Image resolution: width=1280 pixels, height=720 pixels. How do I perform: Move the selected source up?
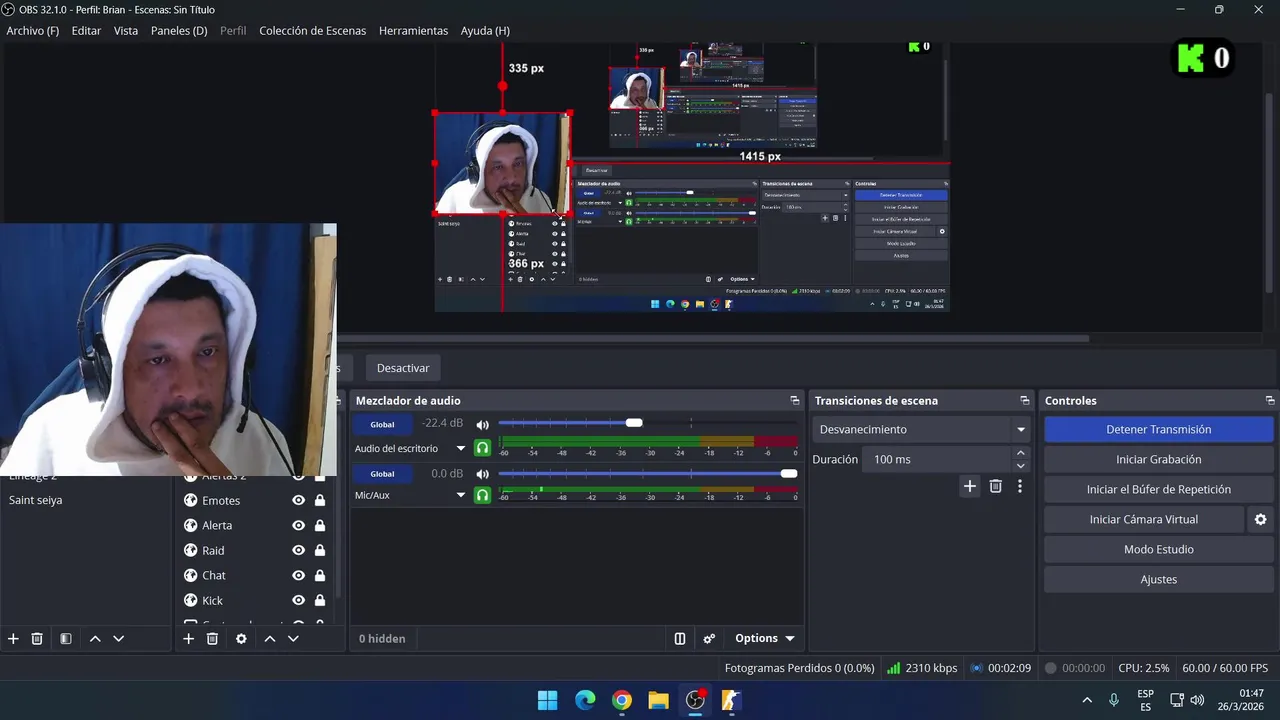269,638
